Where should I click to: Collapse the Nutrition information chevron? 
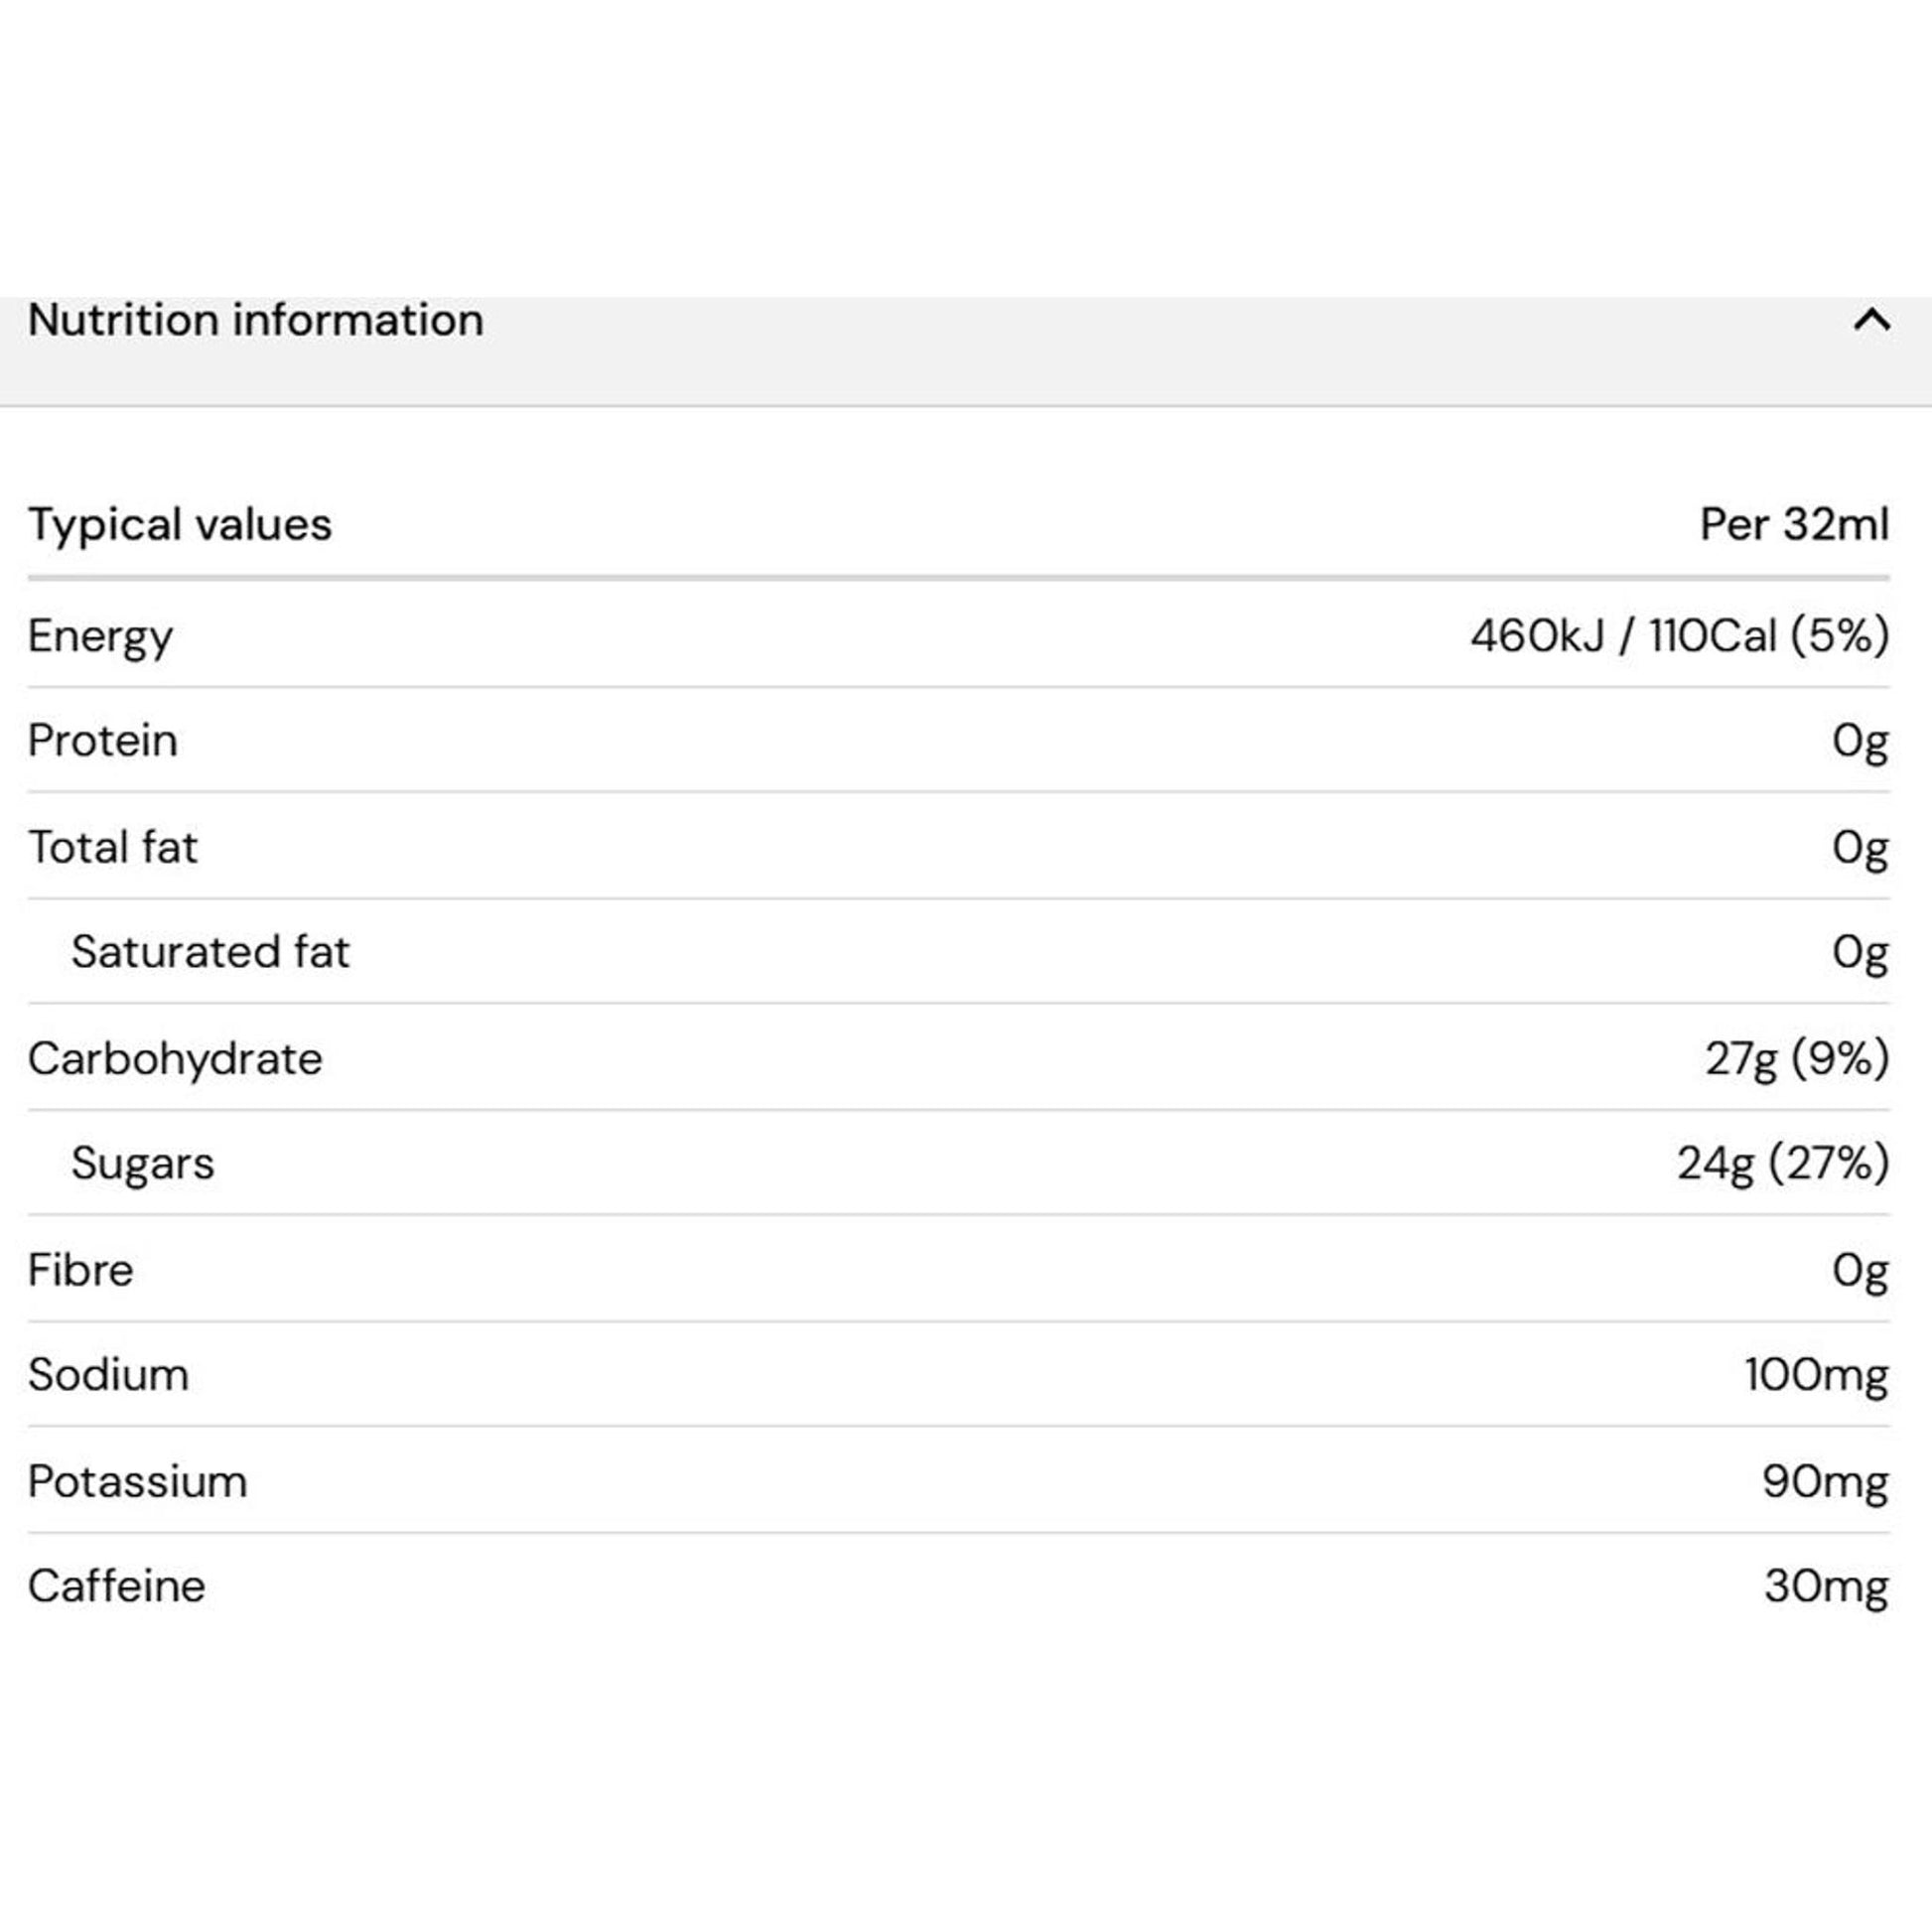click(x=1871, y=320)
